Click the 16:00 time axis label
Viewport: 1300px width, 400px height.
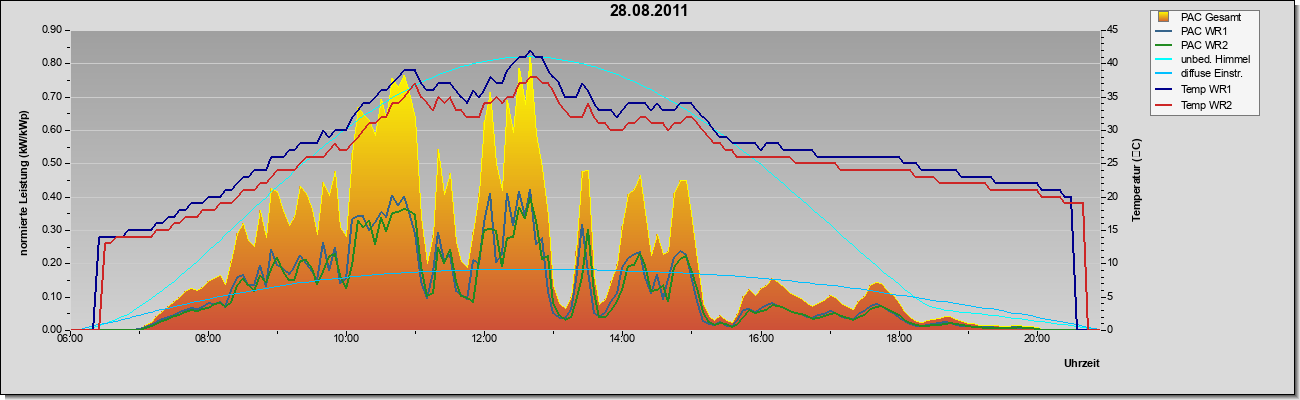point(761,338)
